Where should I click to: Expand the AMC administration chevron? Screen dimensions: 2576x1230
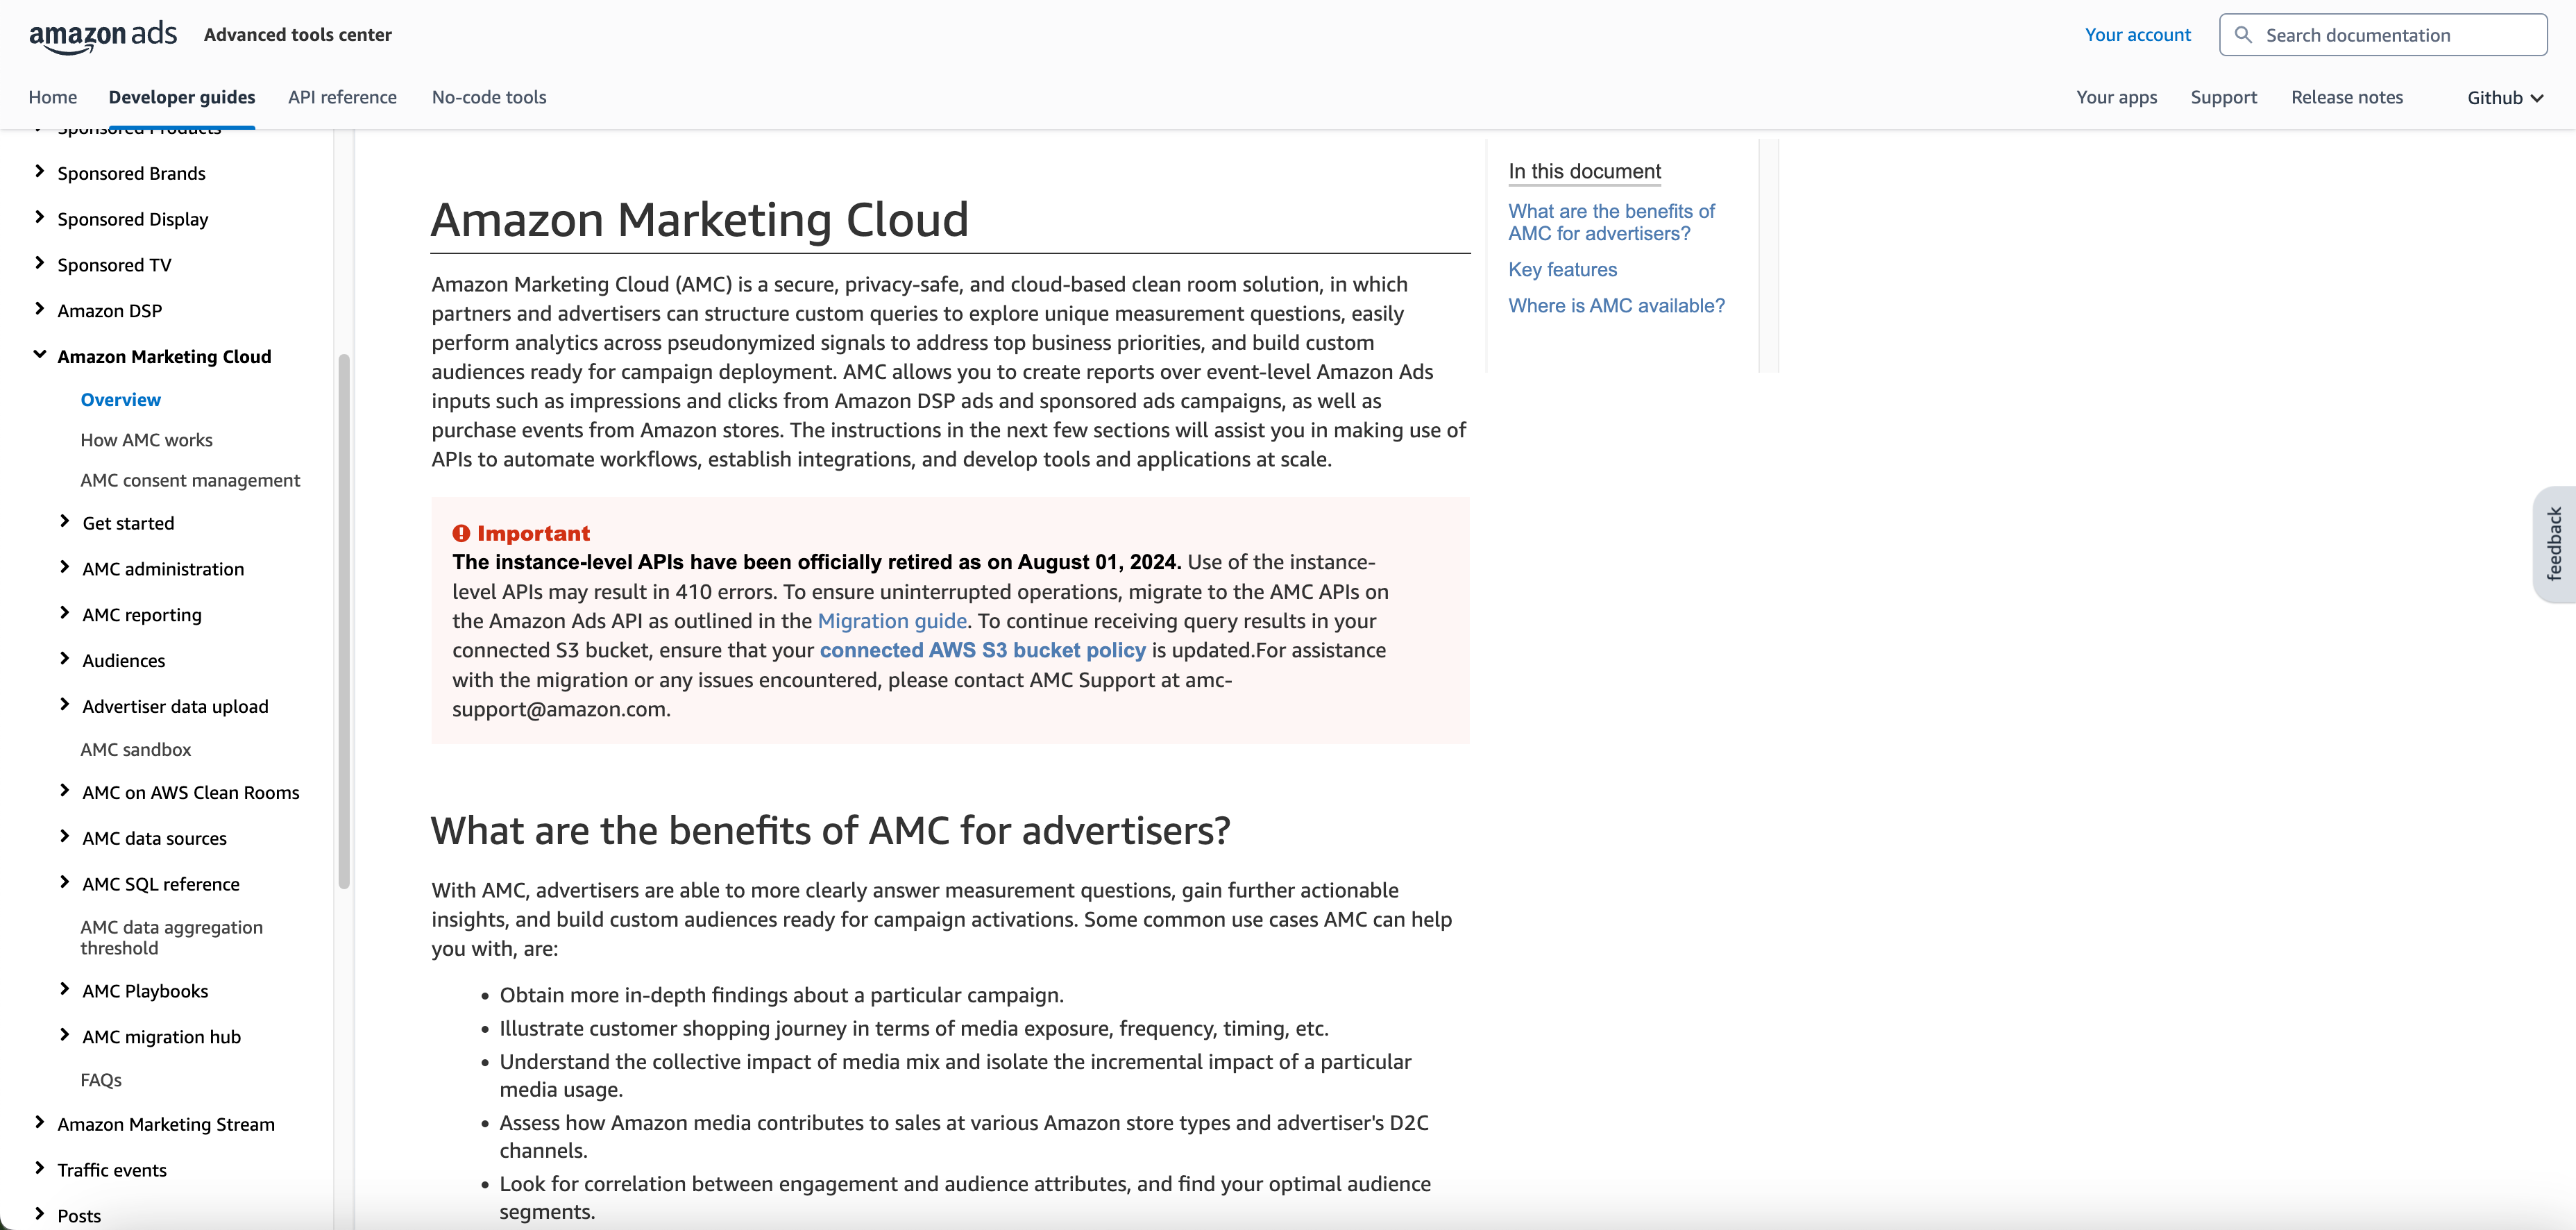[65, 568]
